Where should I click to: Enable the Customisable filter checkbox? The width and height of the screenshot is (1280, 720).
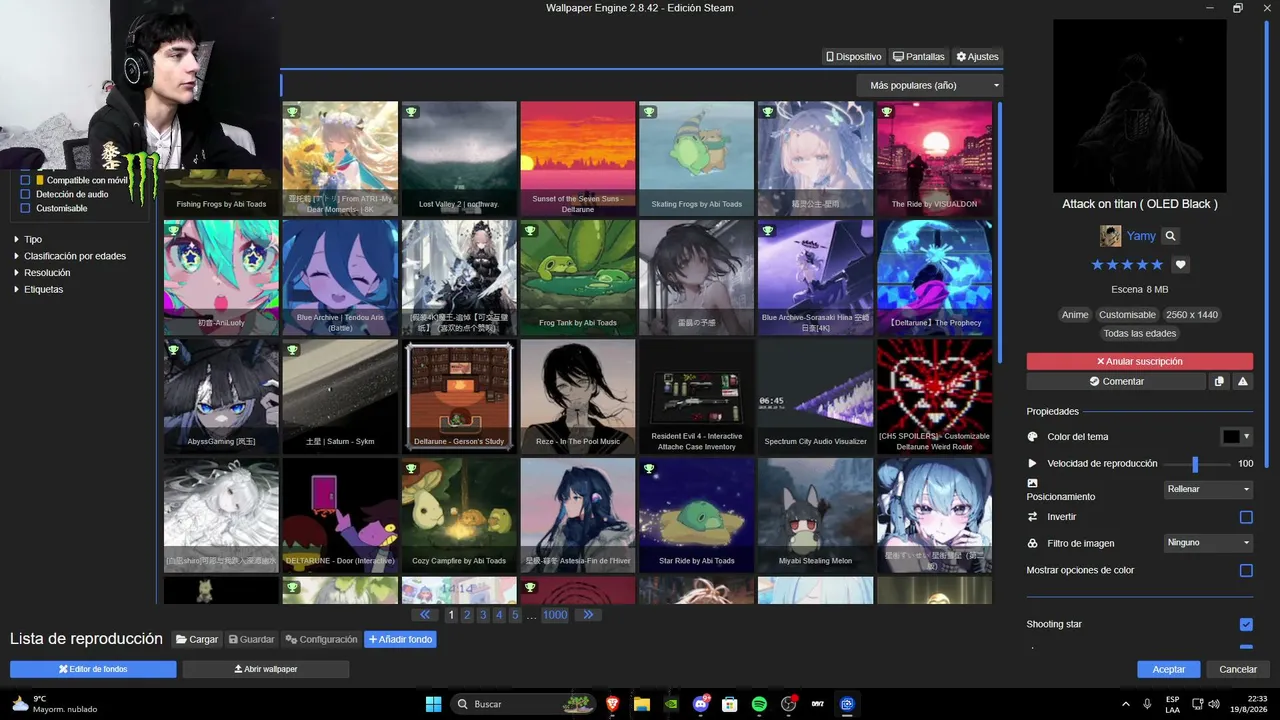pos(26,208)
